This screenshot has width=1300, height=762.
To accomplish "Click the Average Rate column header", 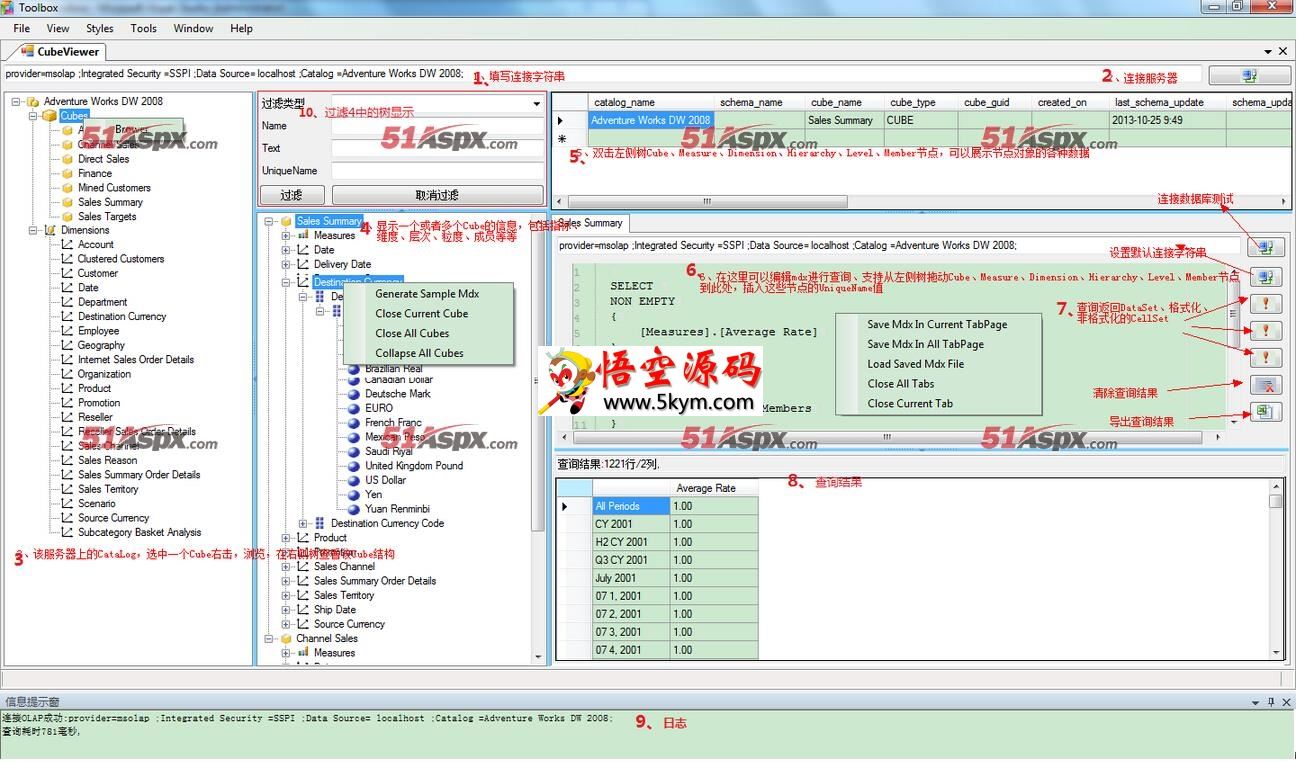I will (714, 488).
